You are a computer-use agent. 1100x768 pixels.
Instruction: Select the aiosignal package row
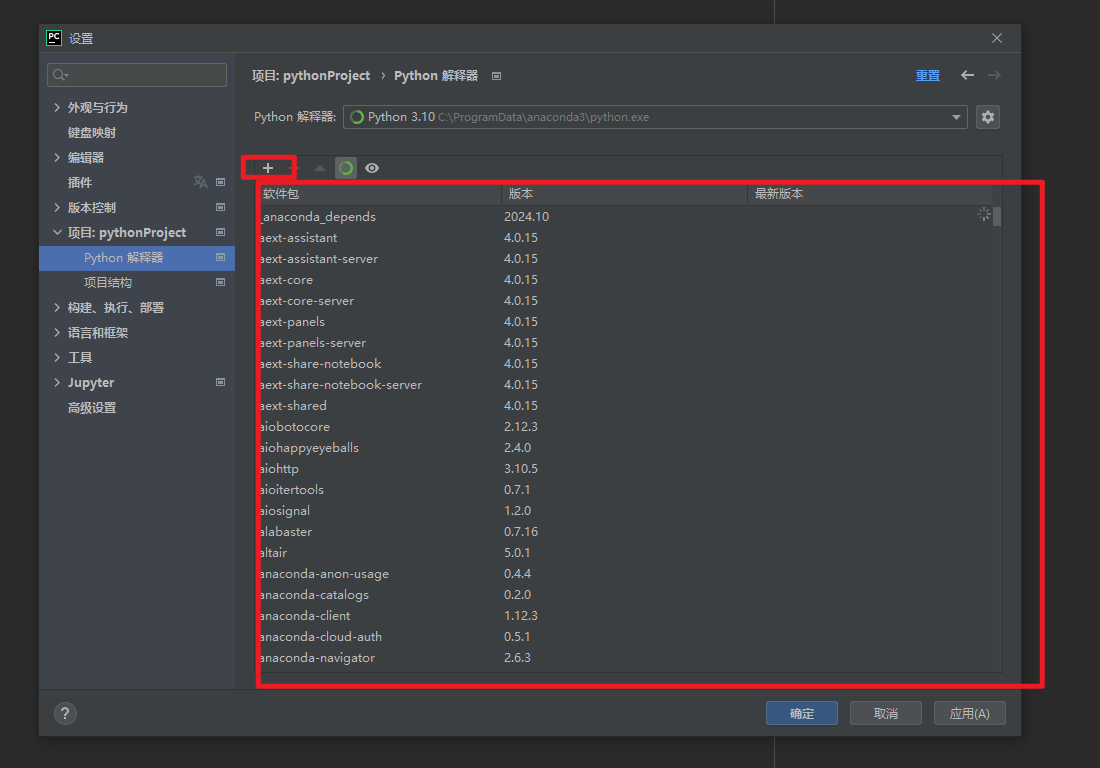(624, 511)
